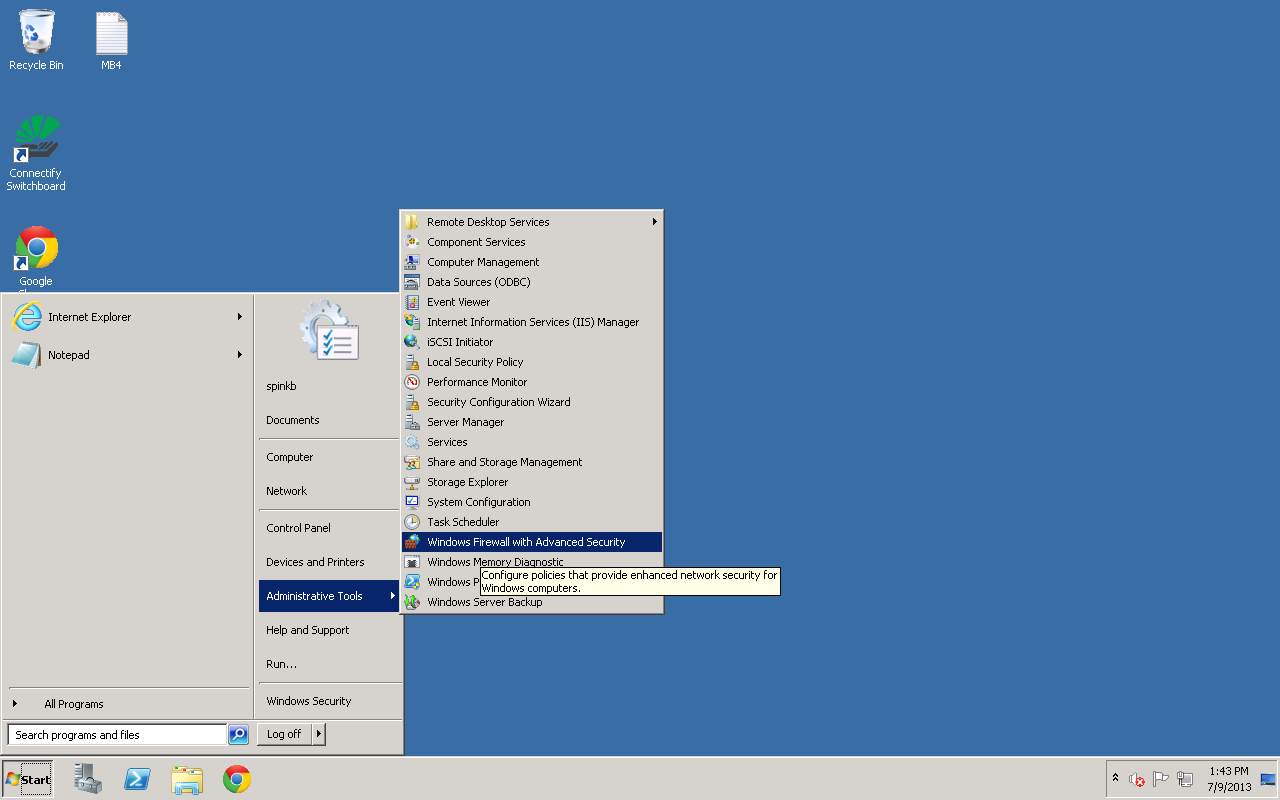Open Server Manager from the taskbar
The image size is (1280, 800).
88,779
